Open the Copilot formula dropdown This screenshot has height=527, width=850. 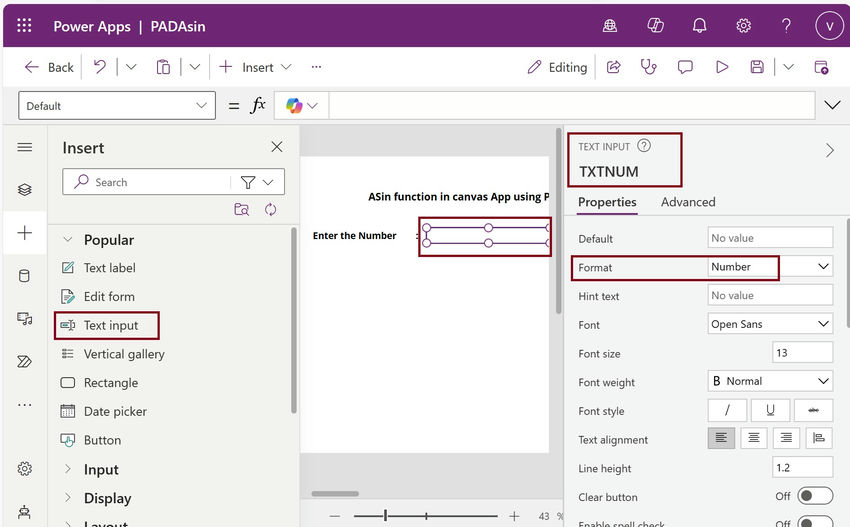301,106
